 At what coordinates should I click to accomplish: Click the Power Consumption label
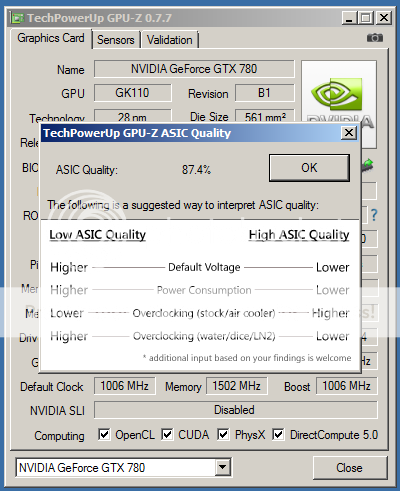click(204, 290)
